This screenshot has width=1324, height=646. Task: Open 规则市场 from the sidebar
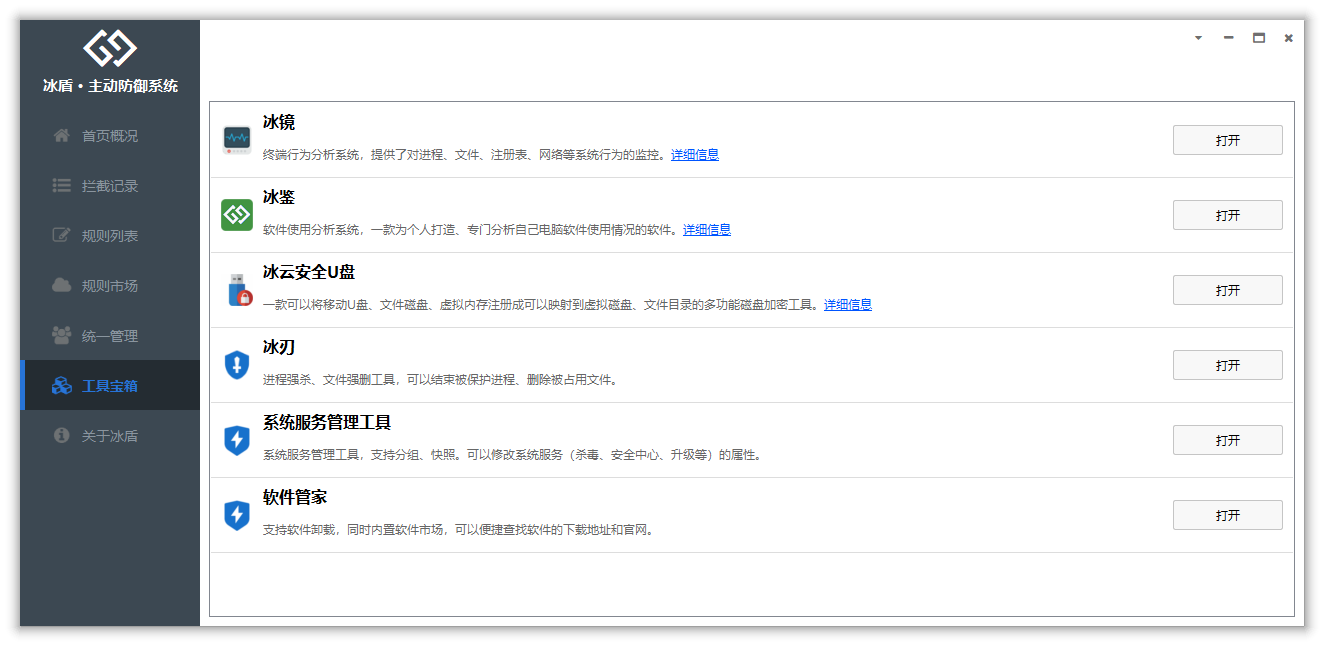pos(110,286)
